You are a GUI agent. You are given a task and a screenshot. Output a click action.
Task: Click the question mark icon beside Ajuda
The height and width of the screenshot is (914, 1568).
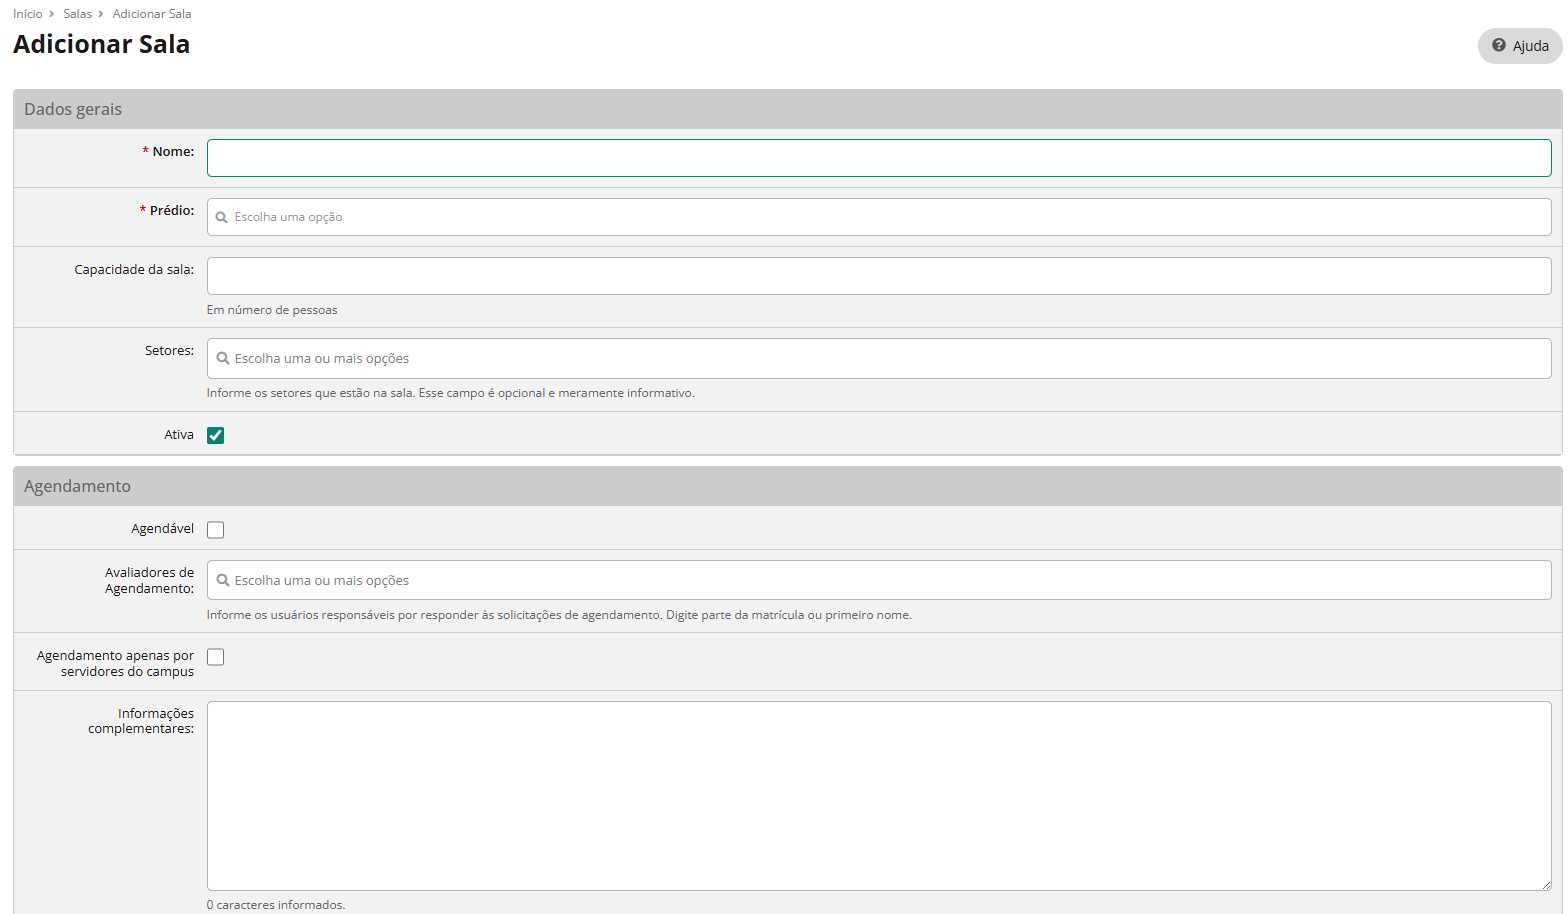(x=1498, y=45)
